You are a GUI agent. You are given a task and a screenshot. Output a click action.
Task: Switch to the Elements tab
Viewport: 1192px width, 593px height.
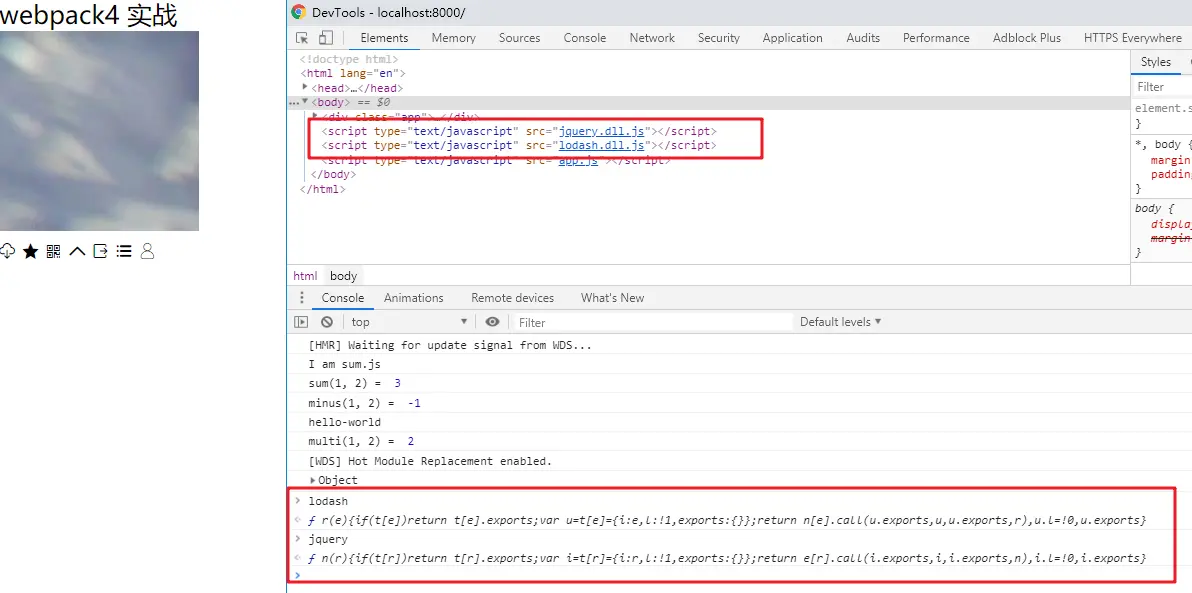click(x=384, y=38)
